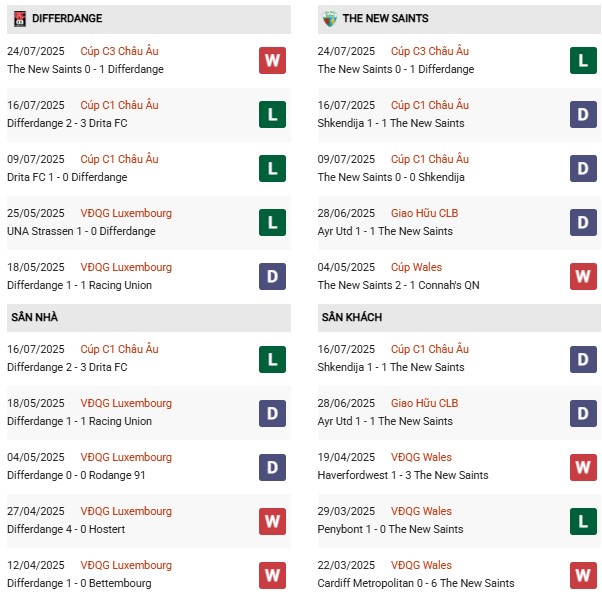Click the DIFFERDANGE team name header
The height and width of the screenshot is (595, 602).
tap(67, 18)
